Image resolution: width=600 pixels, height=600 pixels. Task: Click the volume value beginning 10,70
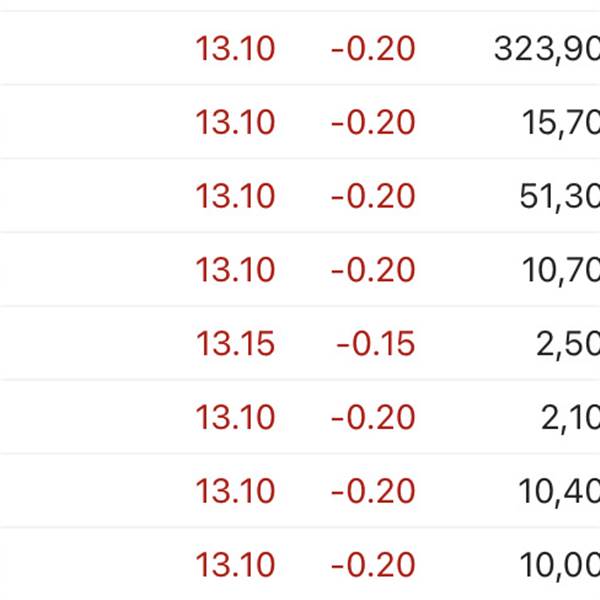tap(561, 270)
